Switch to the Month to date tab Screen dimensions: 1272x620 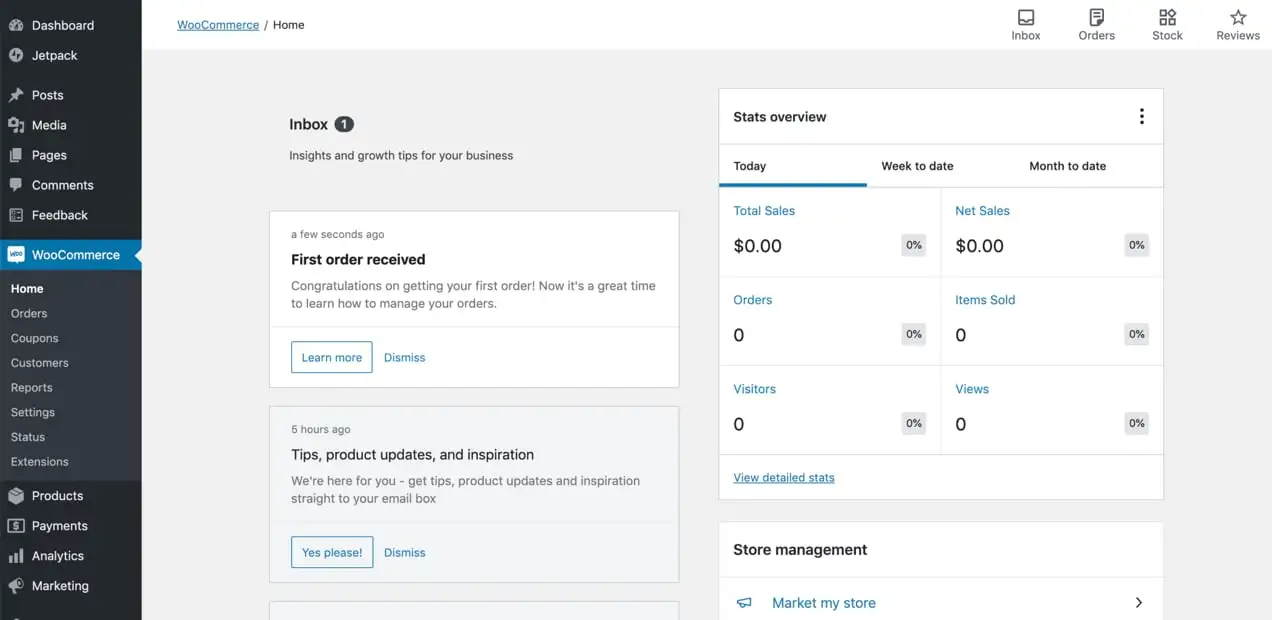tap(1067, 165)
